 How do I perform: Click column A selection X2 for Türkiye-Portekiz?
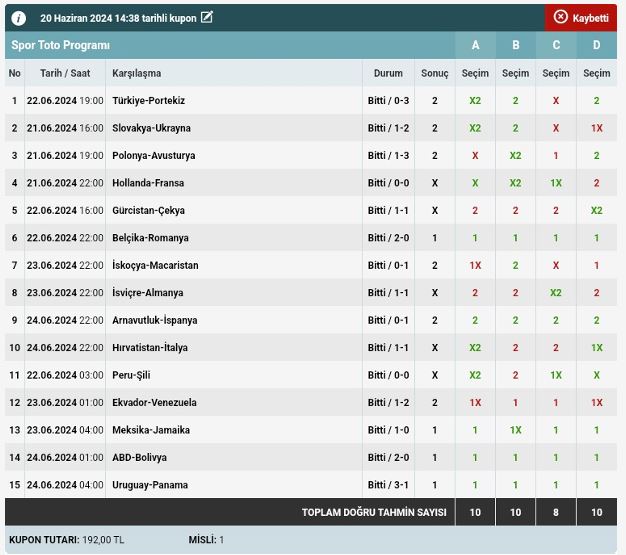click(475, 101)
